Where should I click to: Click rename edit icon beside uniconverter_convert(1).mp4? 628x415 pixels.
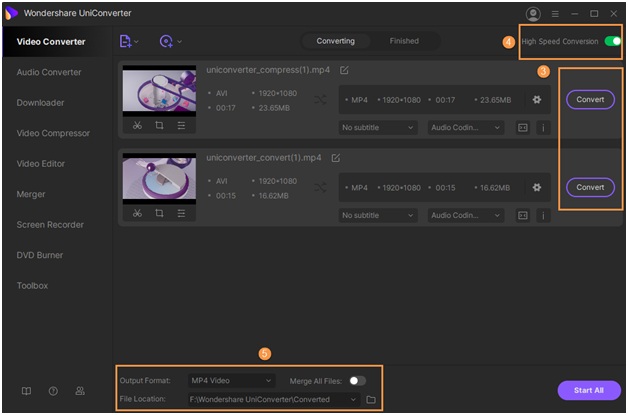click(x=336, y=158)
